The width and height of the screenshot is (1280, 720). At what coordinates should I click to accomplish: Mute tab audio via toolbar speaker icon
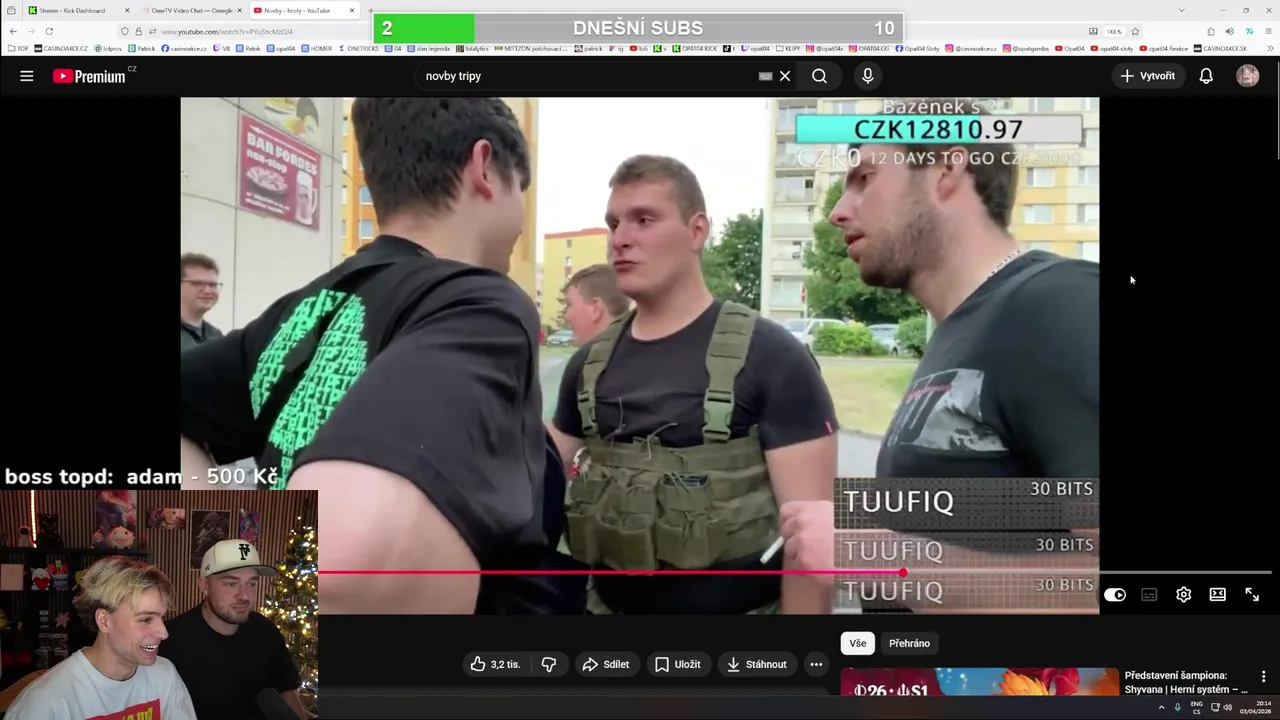pyautogui.click(x=1229, y=31)
